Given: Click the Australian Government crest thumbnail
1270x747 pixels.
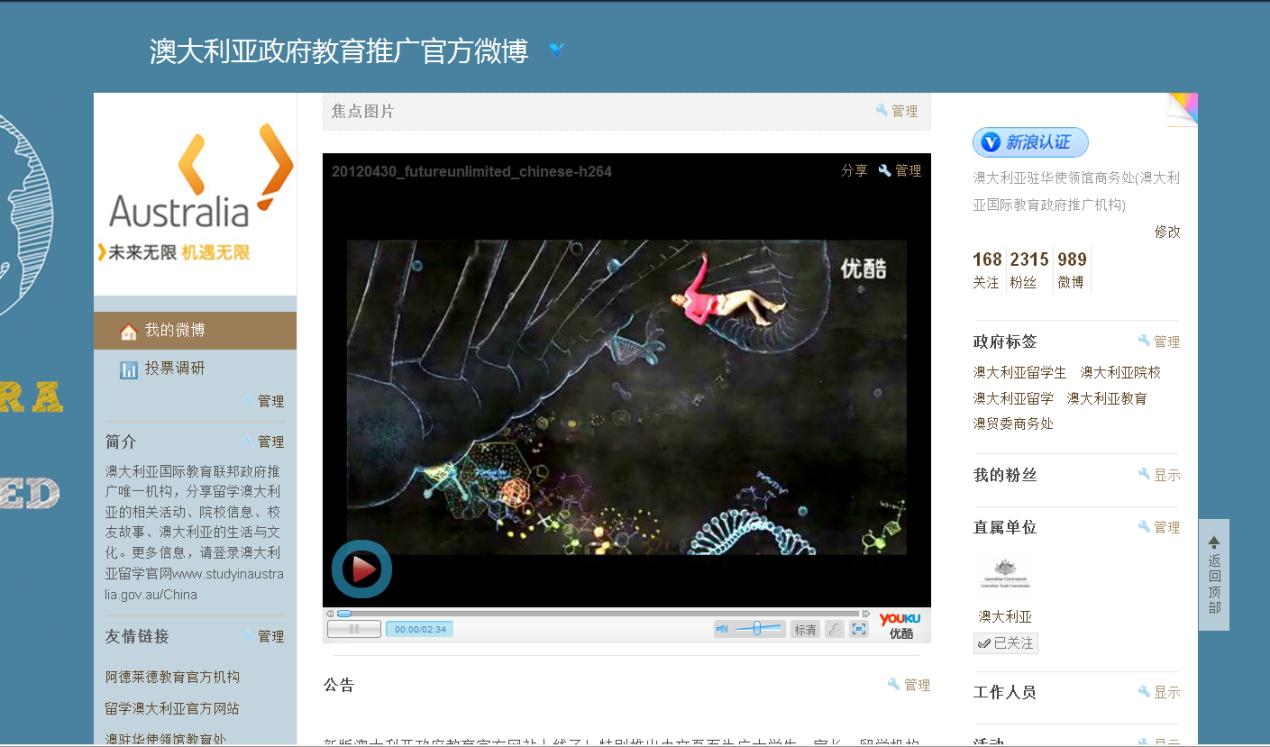Looking at the screenshot, I should click(1005, 574).
